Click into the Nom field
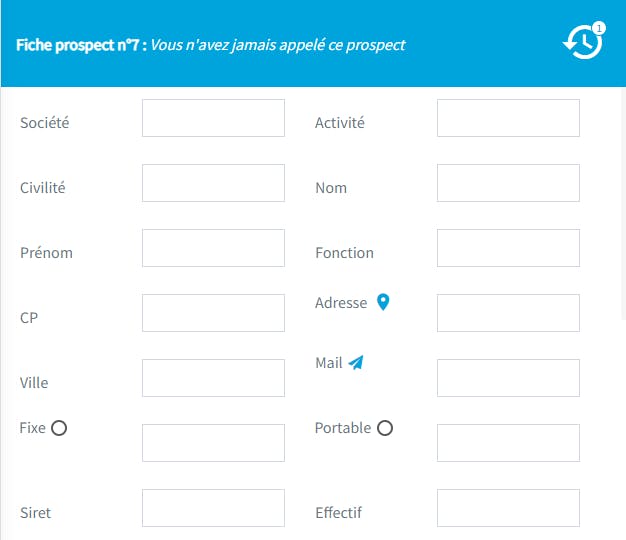The height and width of the screenshot is (540, 626). pyautogui.click(x=508, y=183)
